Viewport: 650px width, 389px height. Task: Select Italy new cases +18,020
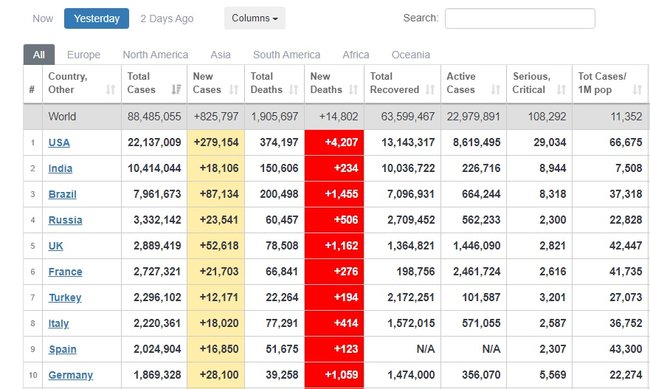[x=219, y=323]
